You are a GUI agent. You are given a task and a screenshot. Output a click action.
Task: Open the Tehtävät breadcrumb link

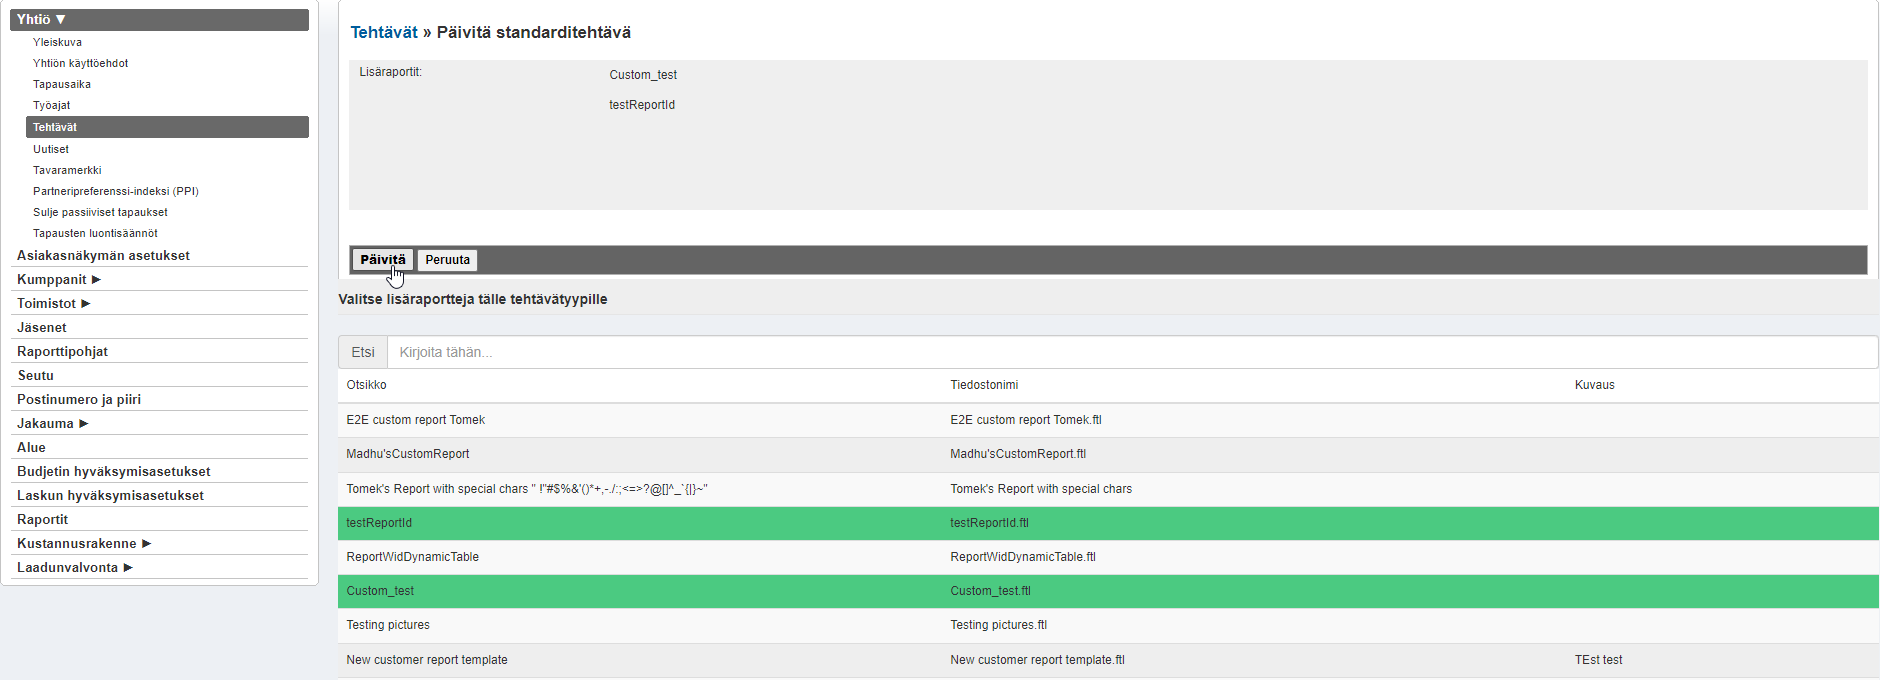384,32
